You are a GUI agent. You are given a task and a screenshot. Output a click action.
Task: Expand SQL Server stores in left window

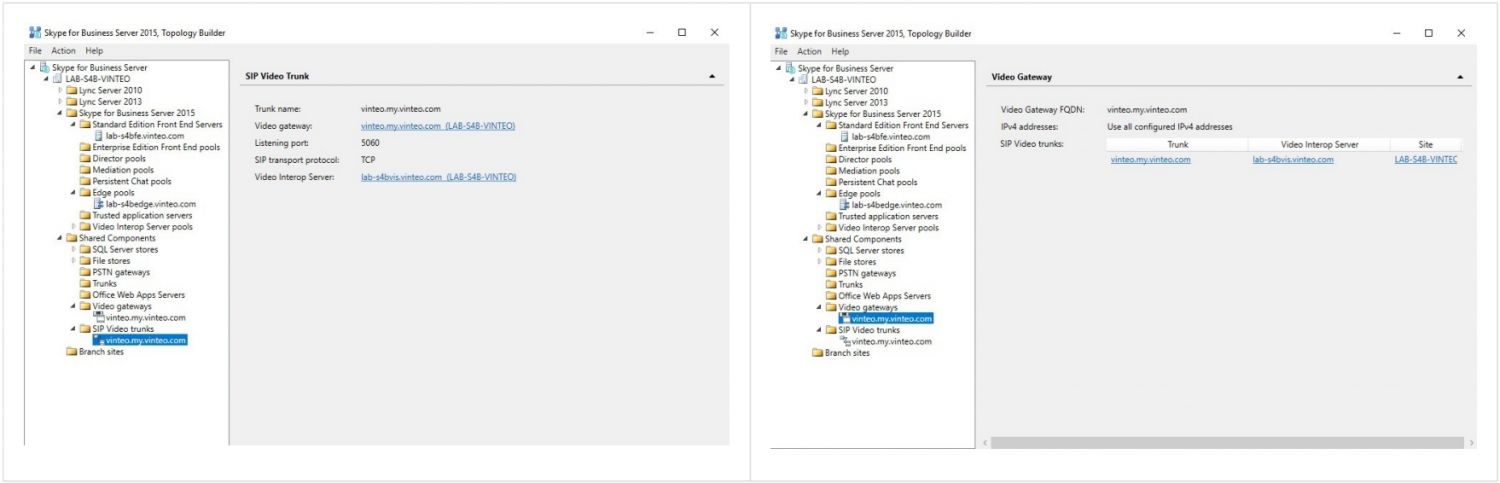[x=73, y=250]
